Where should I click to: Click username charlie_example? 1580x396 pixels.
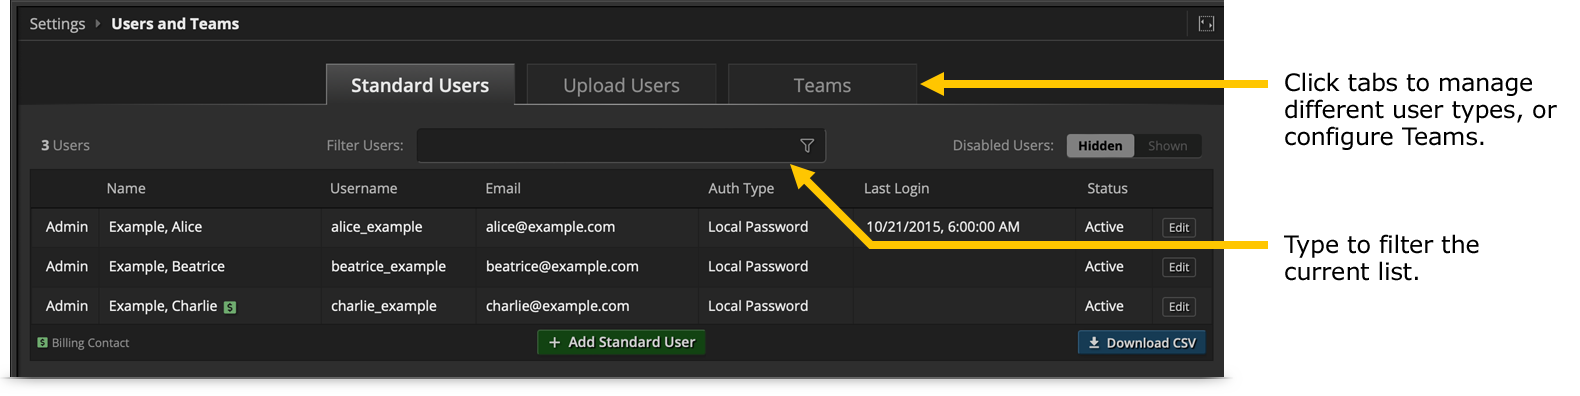[383, 306]
